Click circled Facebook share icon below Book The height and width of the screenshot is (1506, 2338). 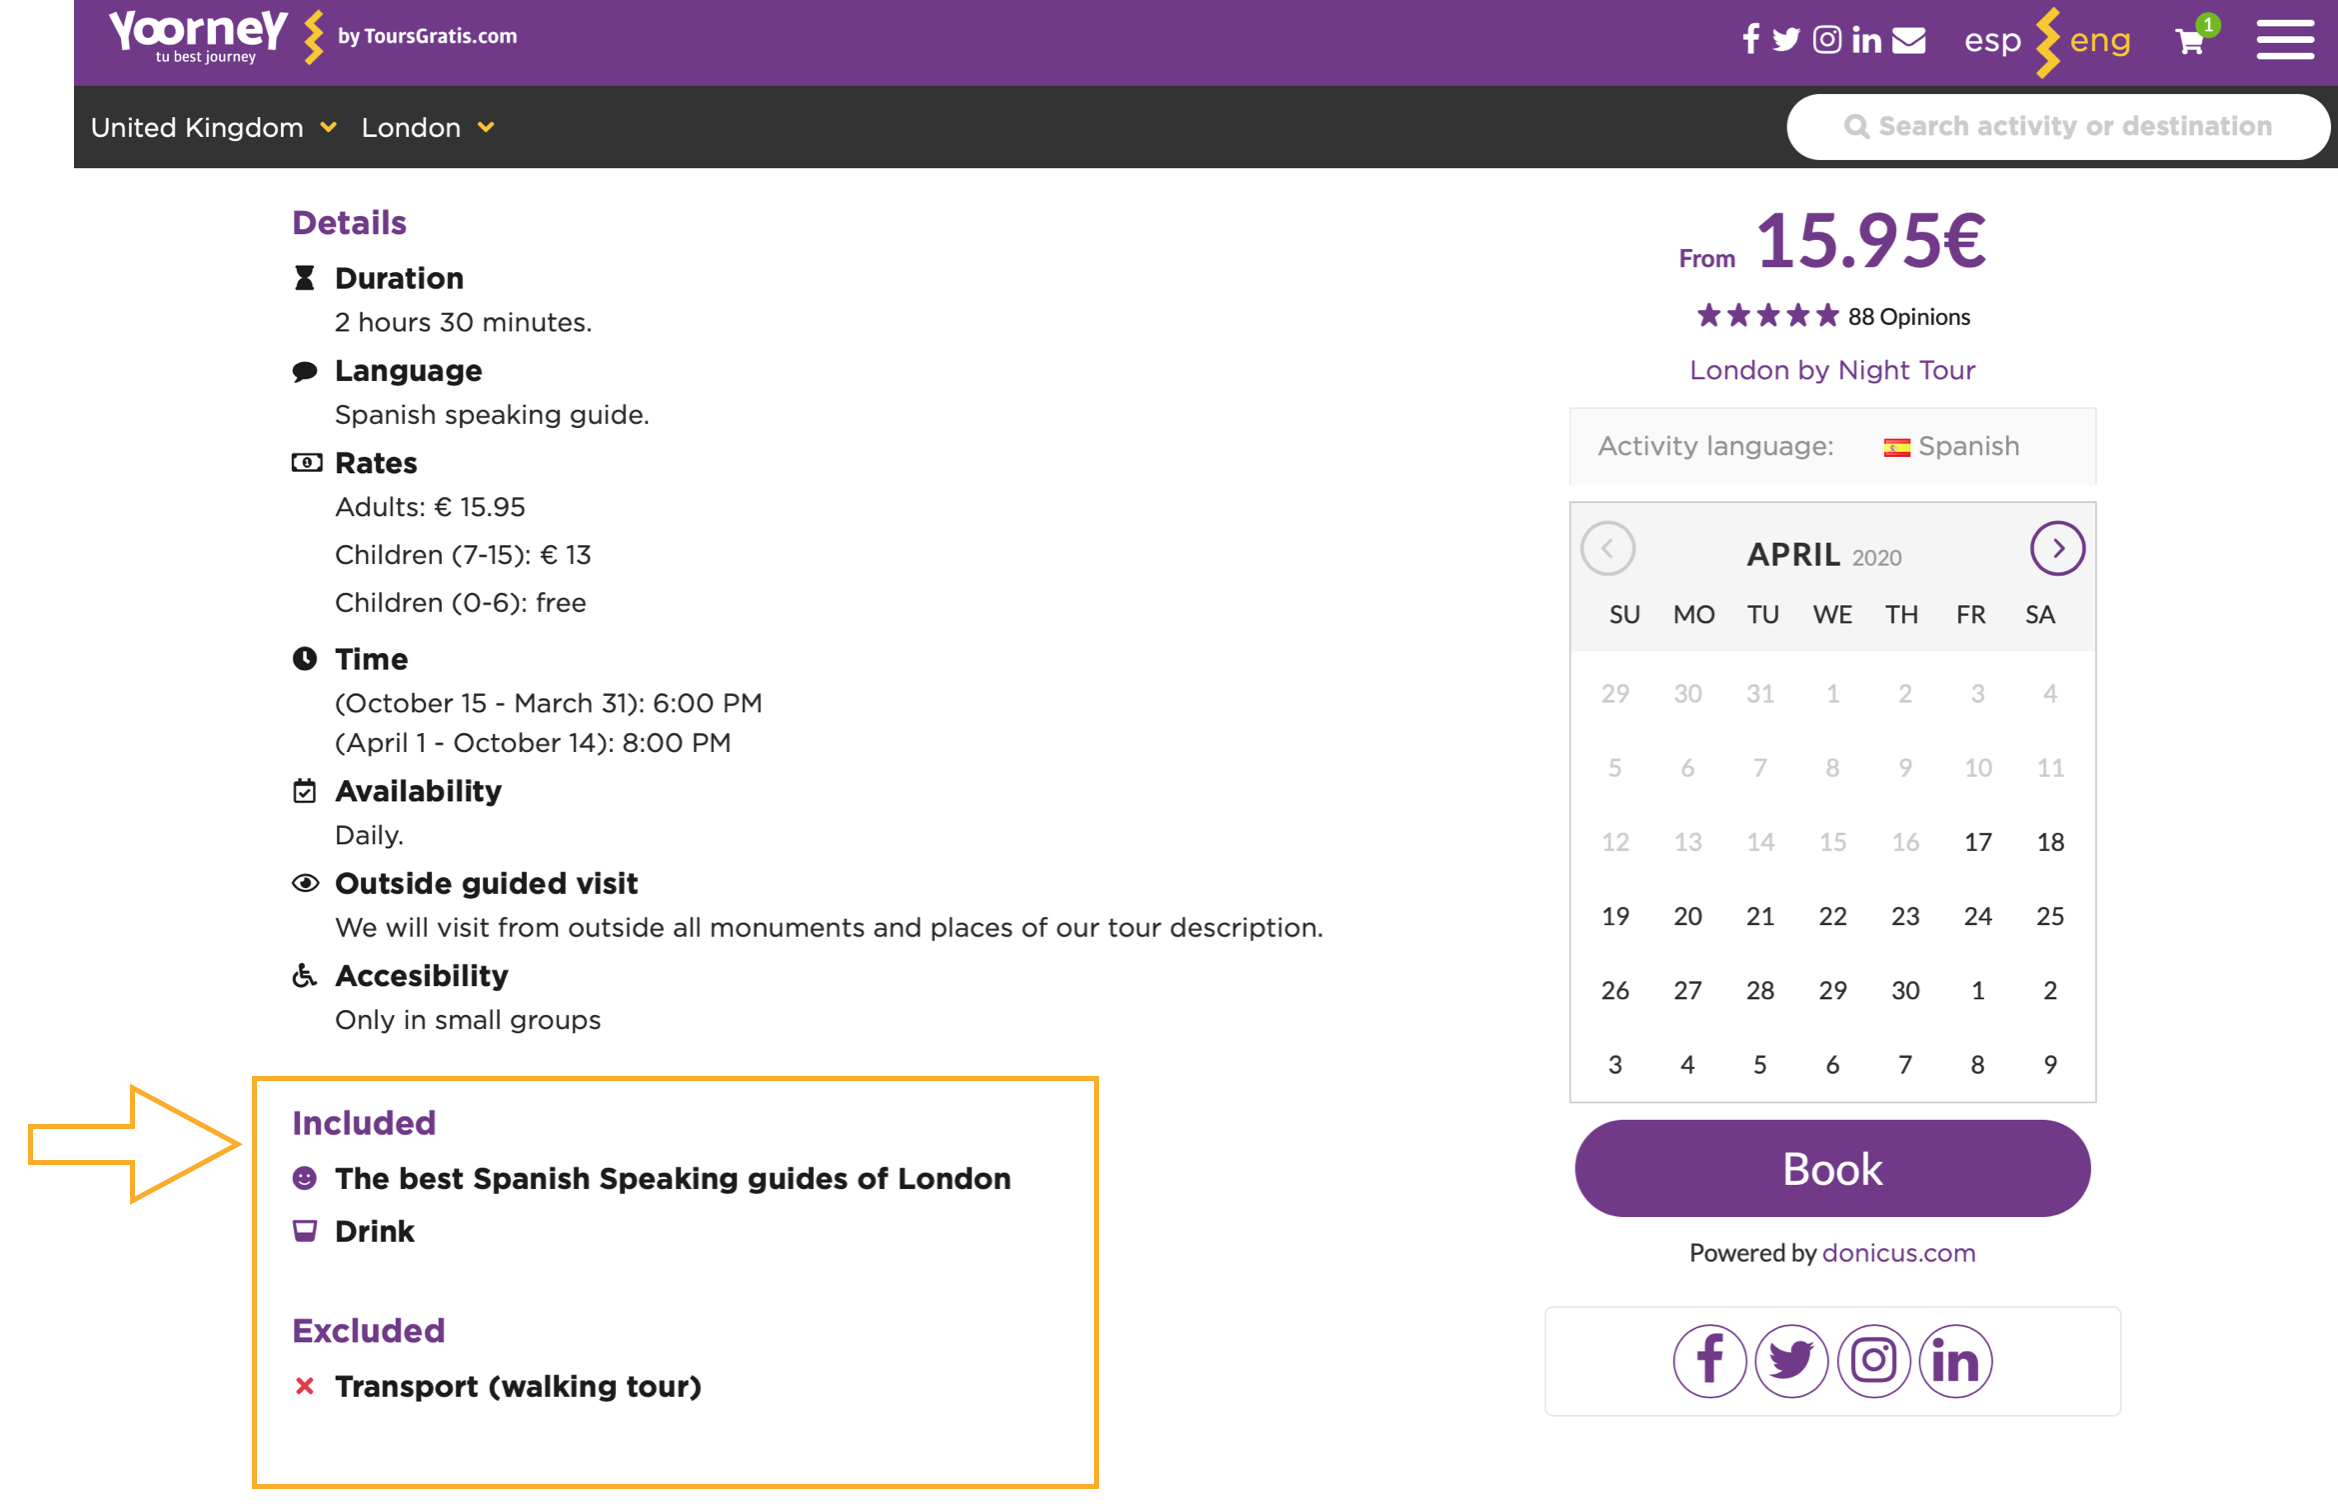click(x=1710, y=1361)
